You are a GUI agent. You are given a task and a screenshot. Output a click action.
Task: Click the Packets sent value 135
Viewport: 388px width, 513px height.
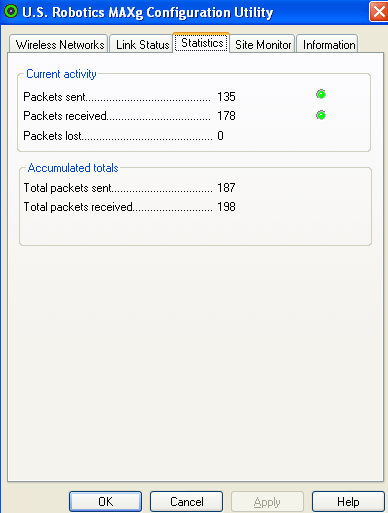(x=226, y=97)
